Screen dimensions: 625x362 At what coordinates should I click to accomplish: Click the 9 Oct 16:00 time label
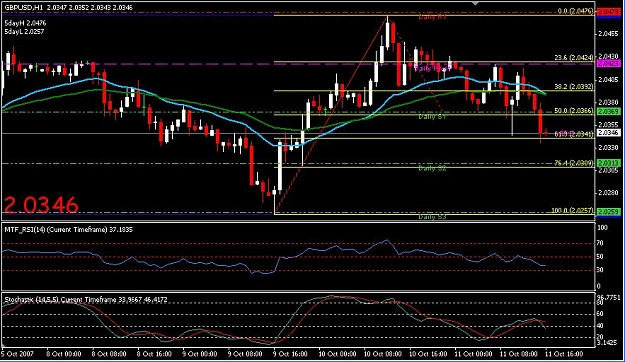(x=290, y=354)
